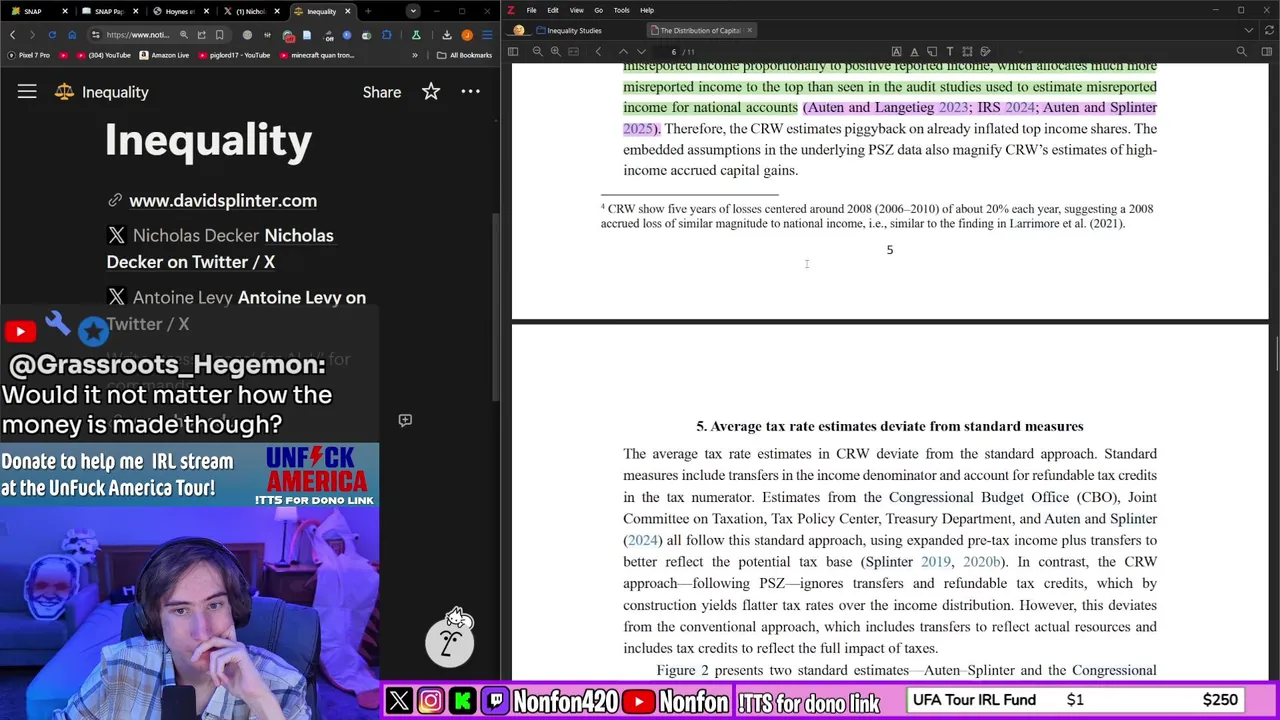Expand the hidden bookmarks overflow chevron
The width and height of the screenshot is (1280, 720).
click(x=415, y=55)
